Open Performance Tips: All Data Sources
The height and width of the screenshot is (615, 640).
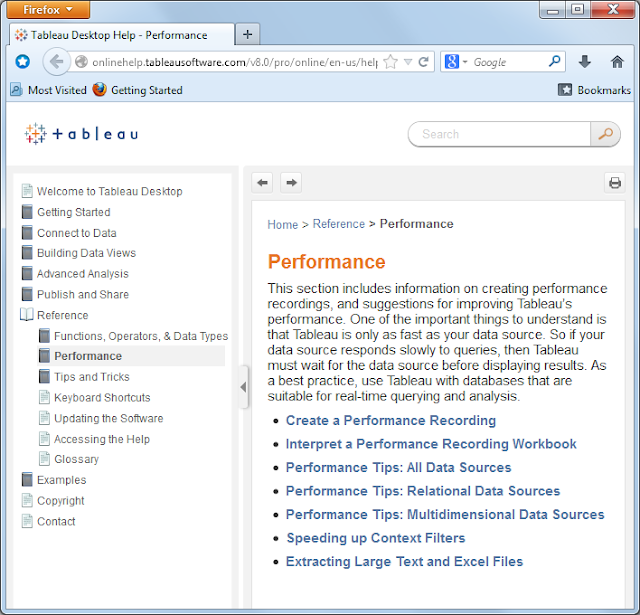(x=398, y=467)
